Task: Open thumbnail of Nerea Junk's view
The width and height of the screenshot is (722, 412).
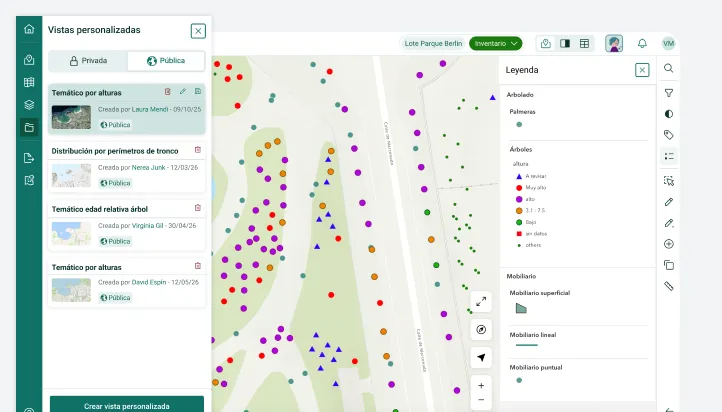Action: click(71, 175)
